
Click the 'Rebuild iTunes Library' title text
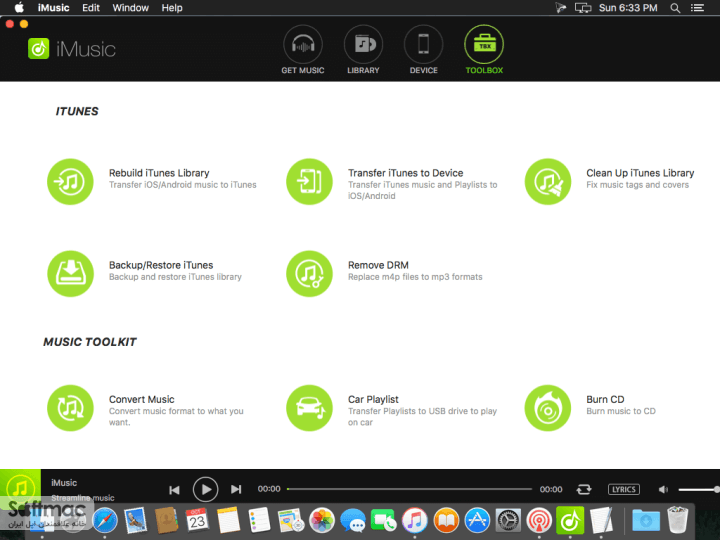159,173
